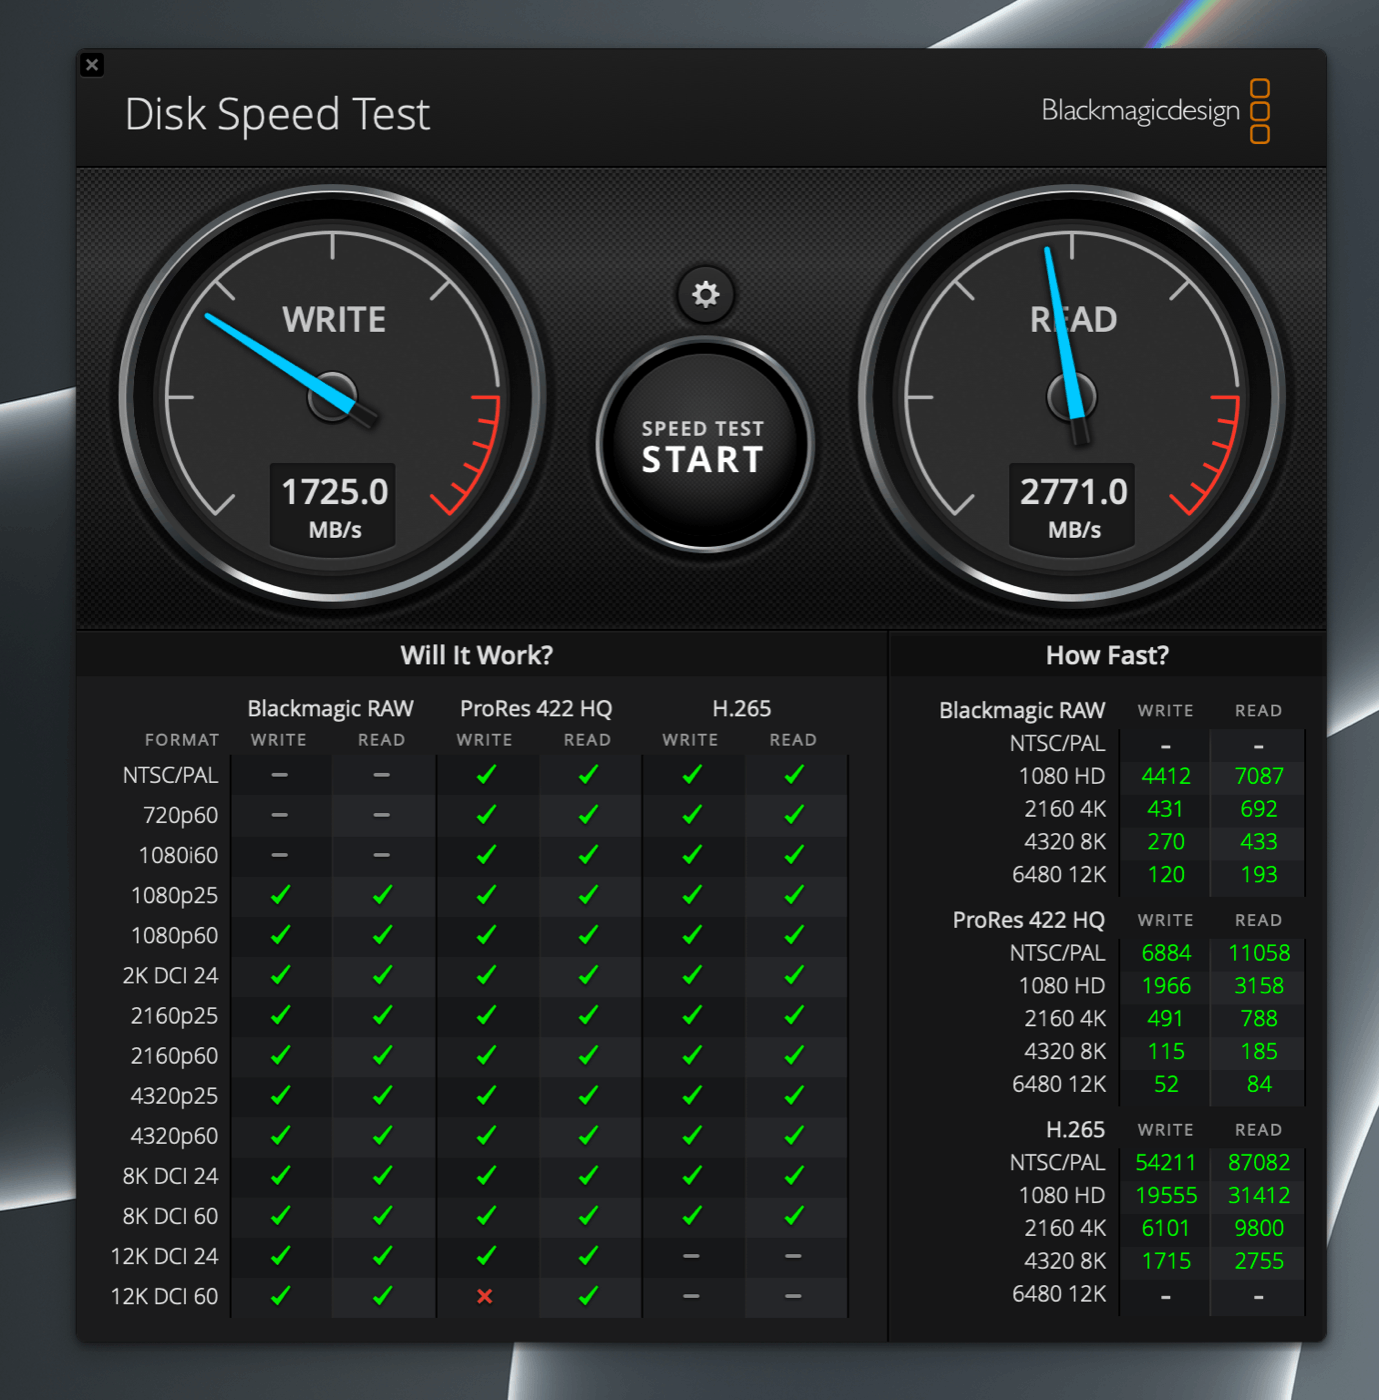Open settings with the gear icon
The width and height of the screenshot is (1379, 1400).
(705, 294)
